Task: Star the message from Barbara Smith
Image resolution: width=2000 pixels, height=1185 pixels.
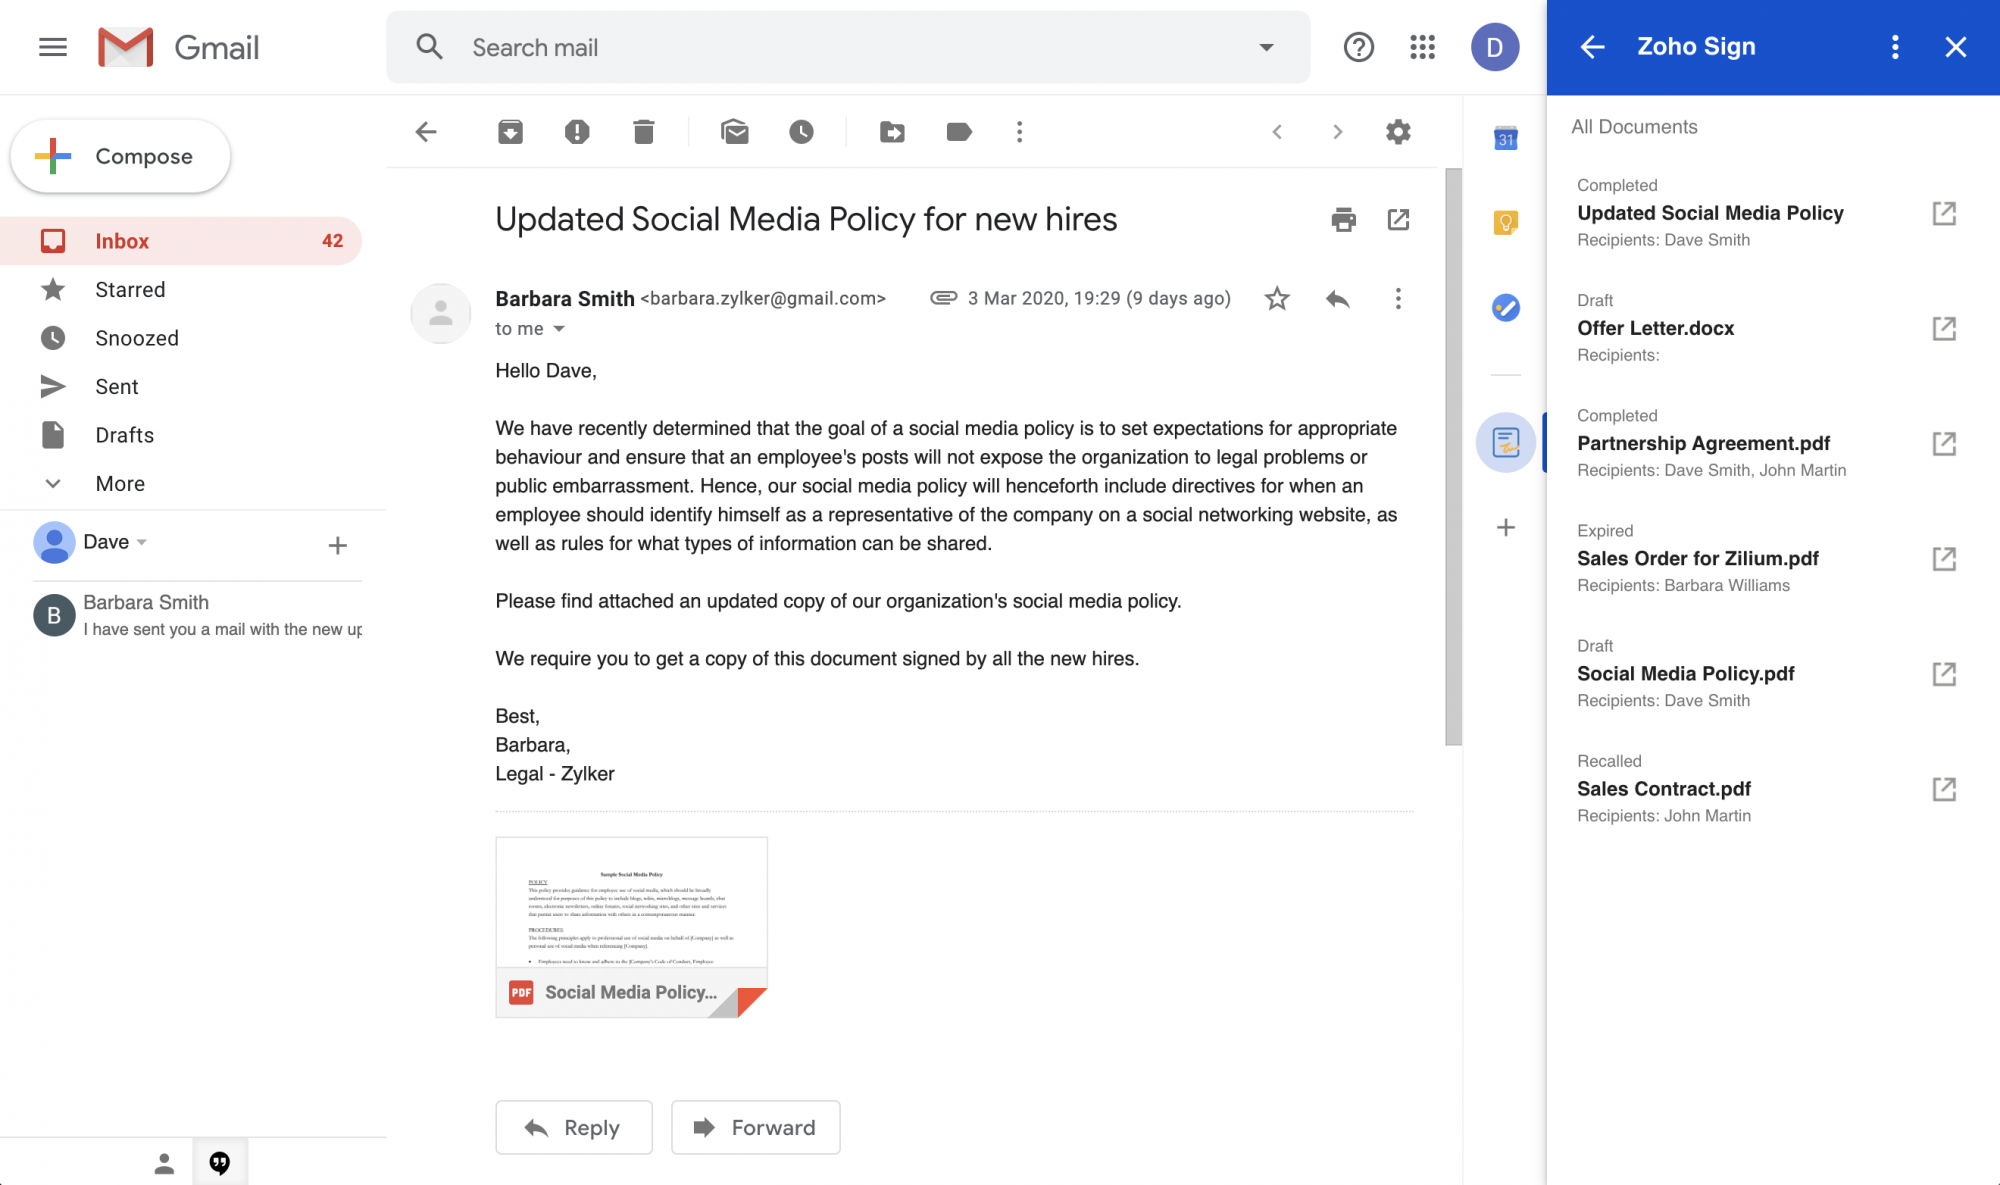Action: (1277, 299)
